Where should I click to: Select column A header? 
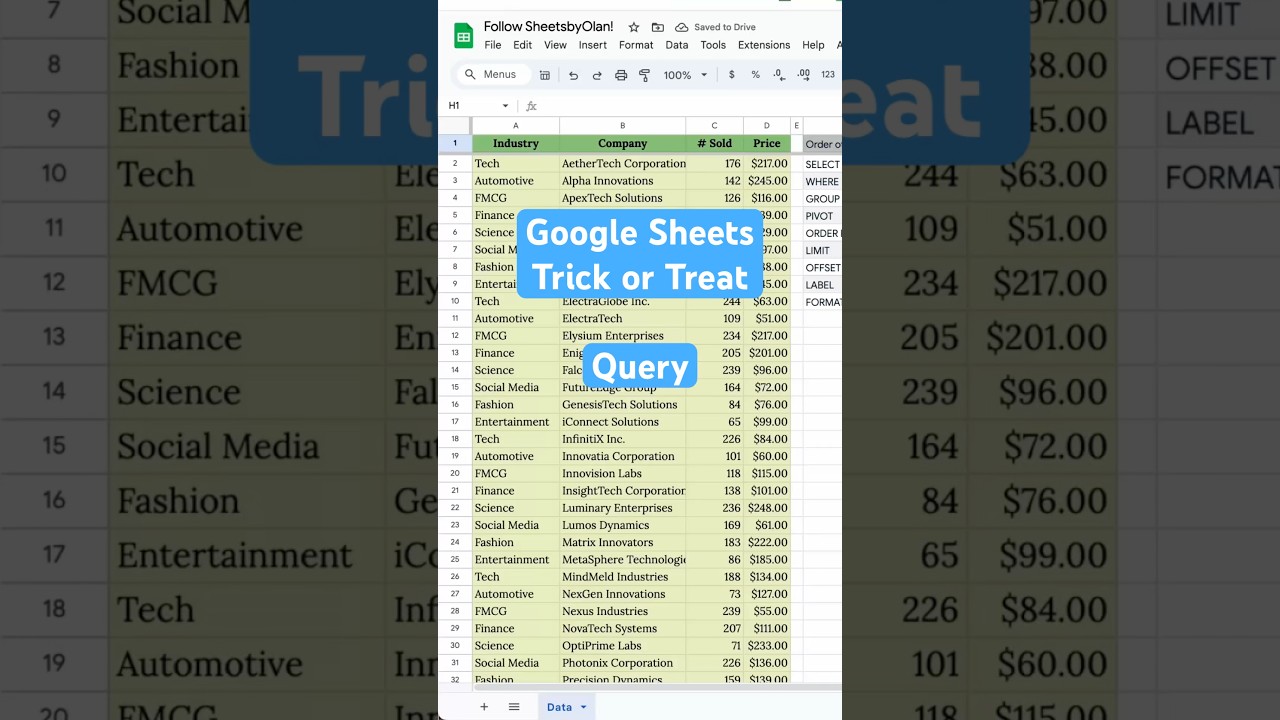(x=516, y=126)
